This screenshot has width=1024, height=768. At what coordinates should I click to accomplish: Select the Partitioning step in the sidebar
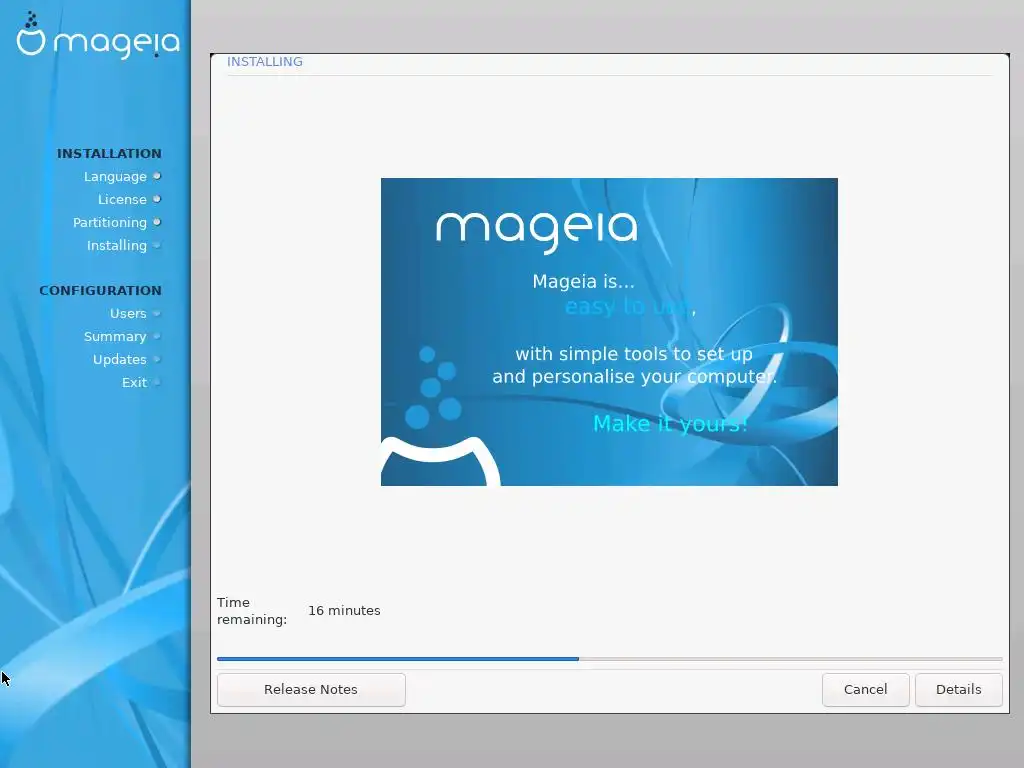pos(110,223)
